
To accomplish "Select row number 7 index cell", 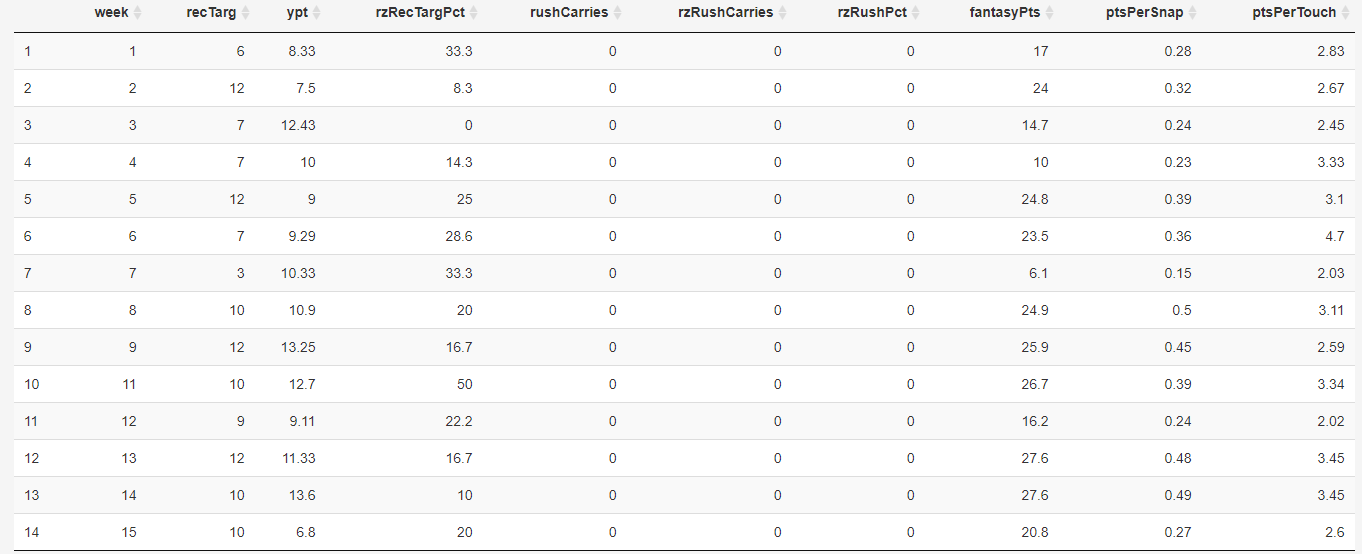I will (x=28, y=273).
